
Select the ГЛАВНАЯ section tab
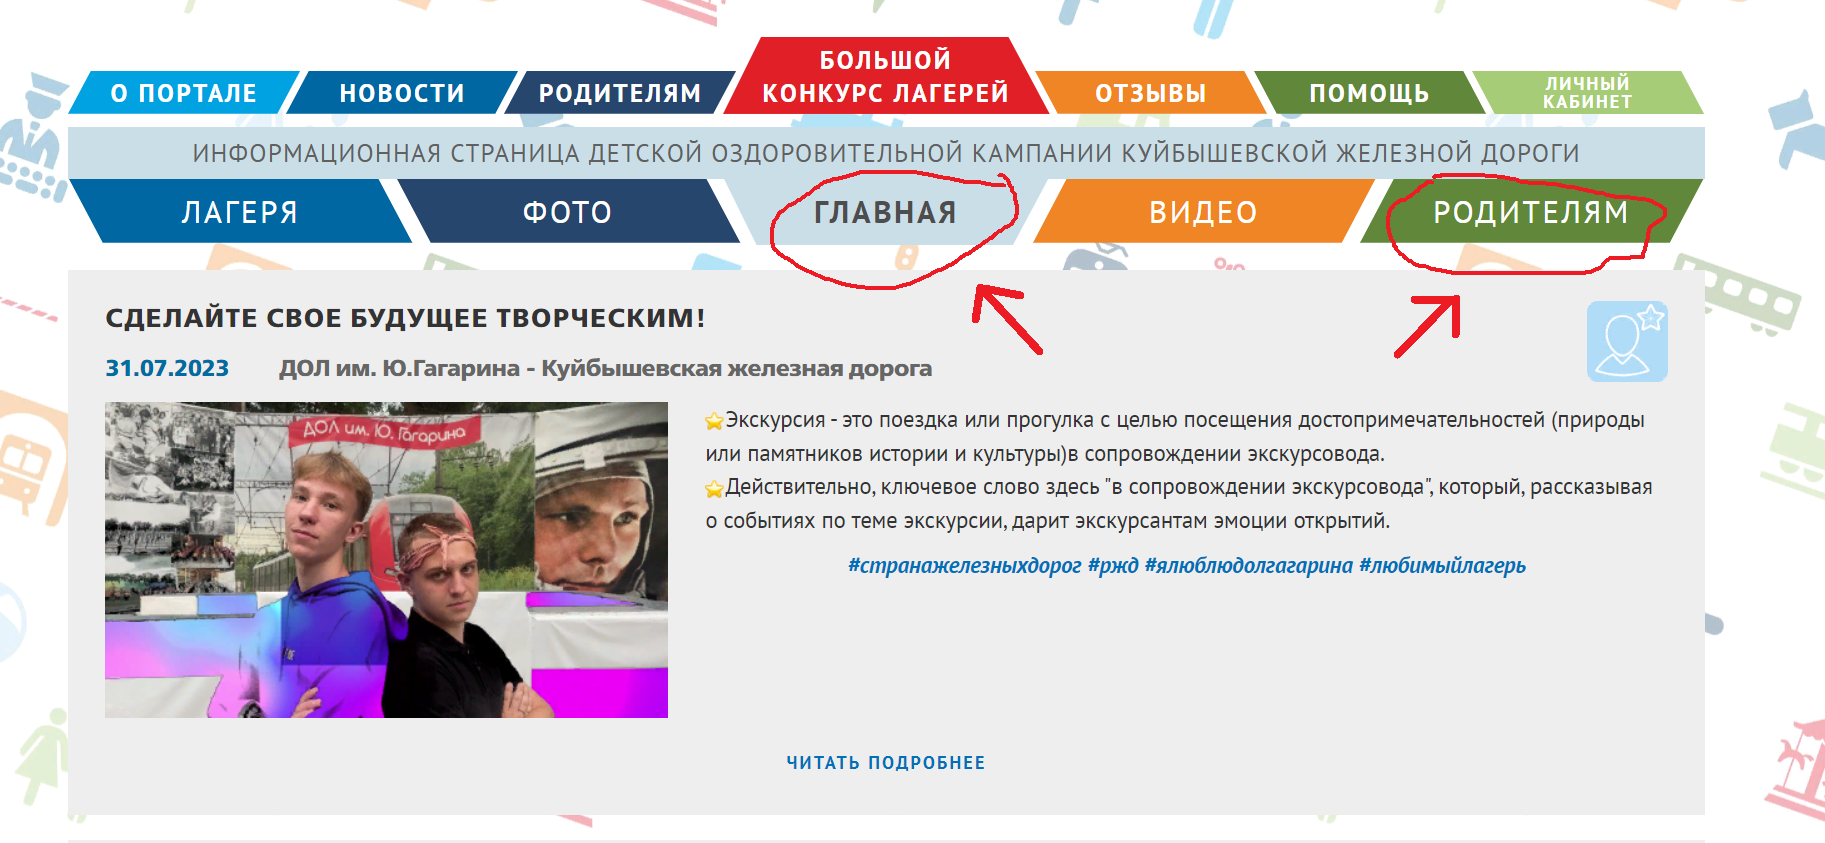(885, 212)
